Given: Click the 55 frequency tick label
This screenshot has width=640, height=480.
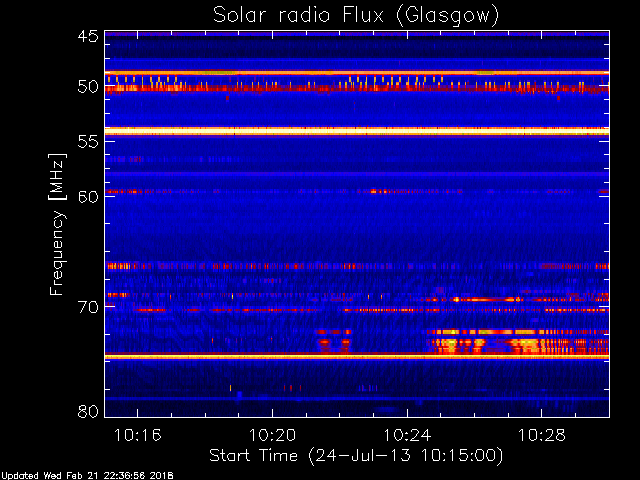Looking at the screenshot, I should click(x=88, y=142).
